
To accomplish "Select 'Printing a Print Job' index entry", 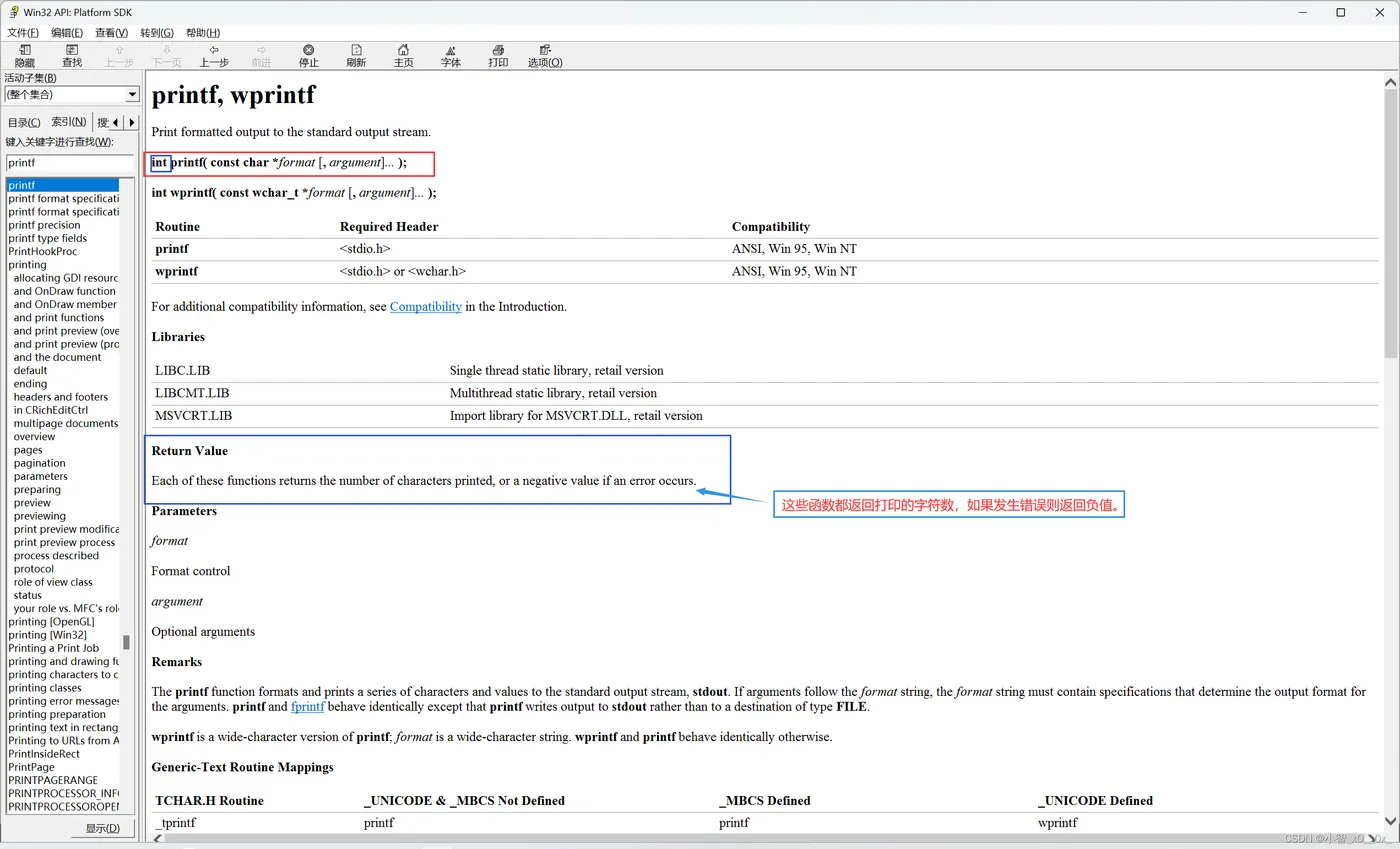I will pyautogui.click(x=54, y=648).
